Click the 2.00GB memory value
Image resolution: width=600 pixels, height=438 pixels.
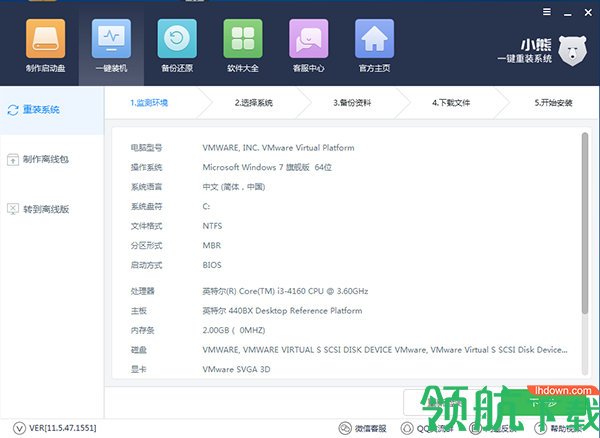[234, 330]
